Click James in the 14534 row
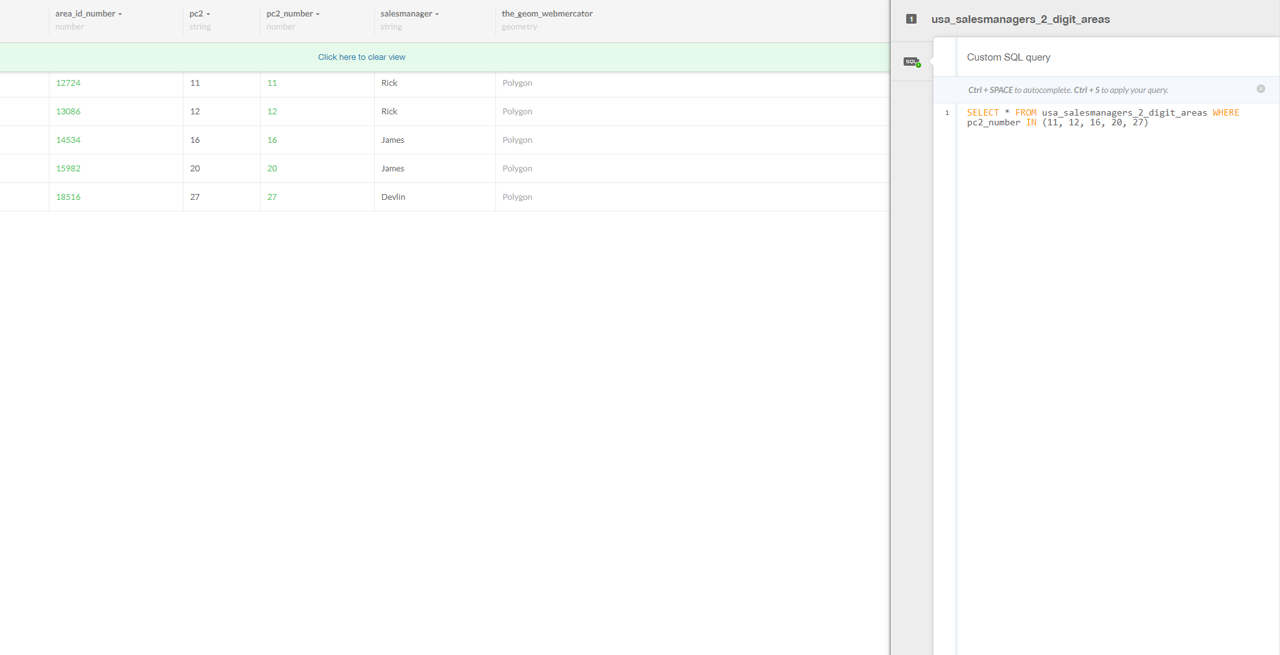The image size is (1280, 655). coord(393,140)
